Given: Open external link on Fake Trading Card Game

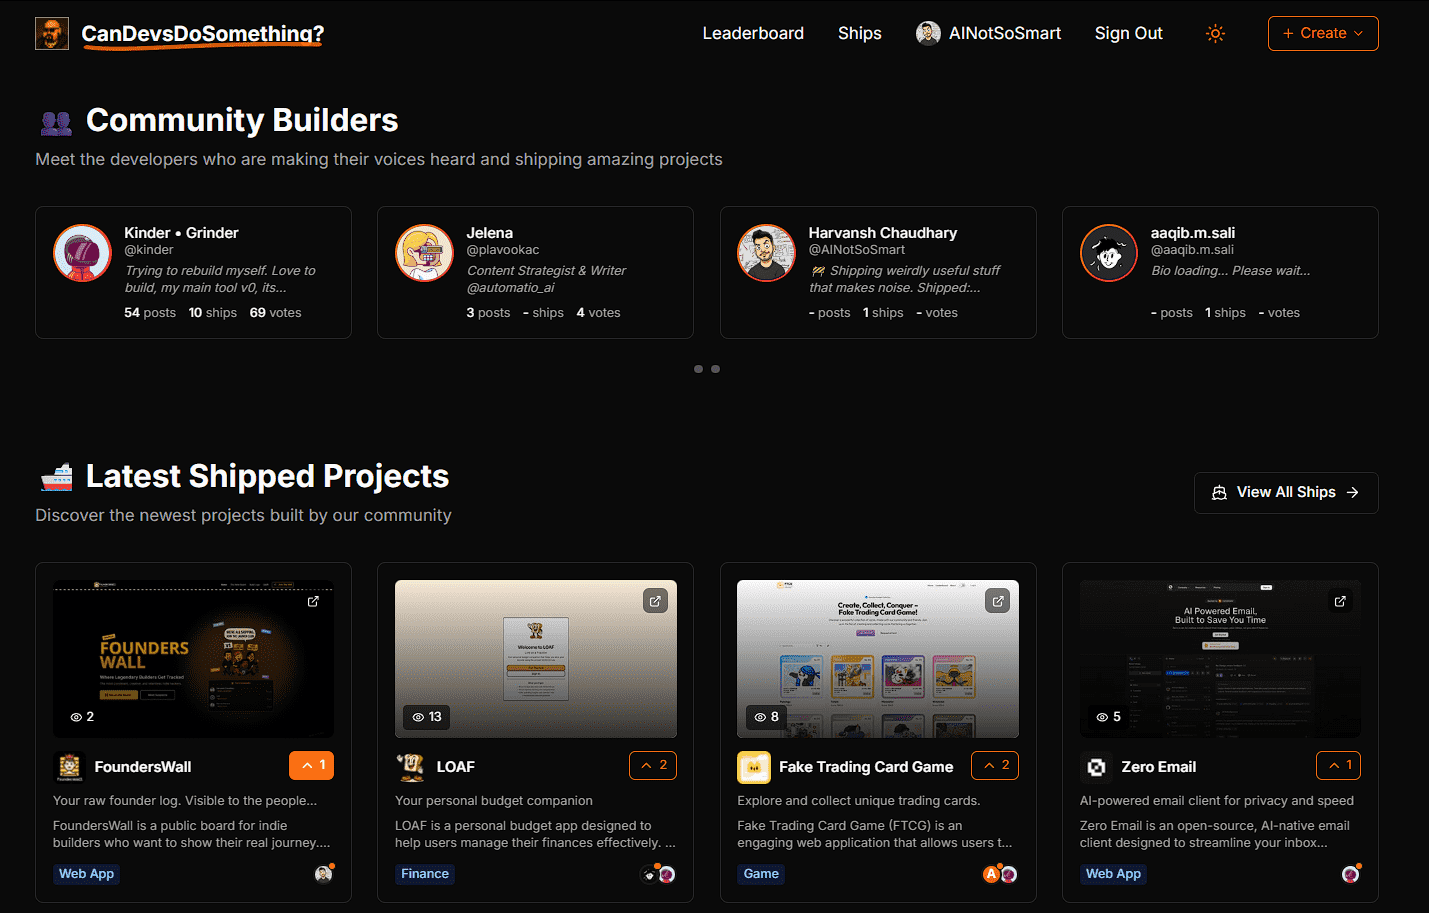Looking at the screenshot, I should (x=997, y=601).
